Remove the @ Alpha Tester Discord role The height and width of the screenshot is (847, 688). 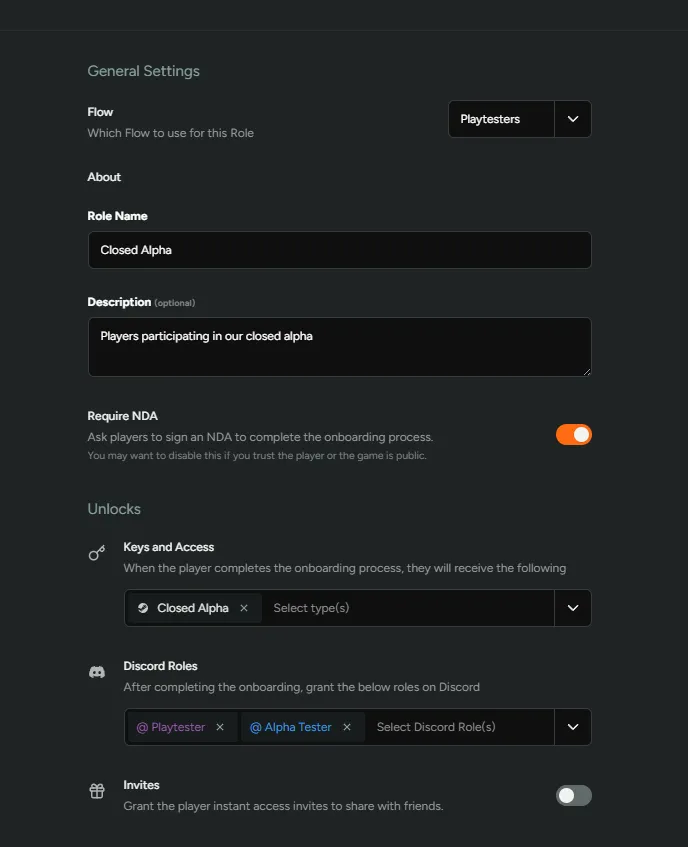[347, 727]
